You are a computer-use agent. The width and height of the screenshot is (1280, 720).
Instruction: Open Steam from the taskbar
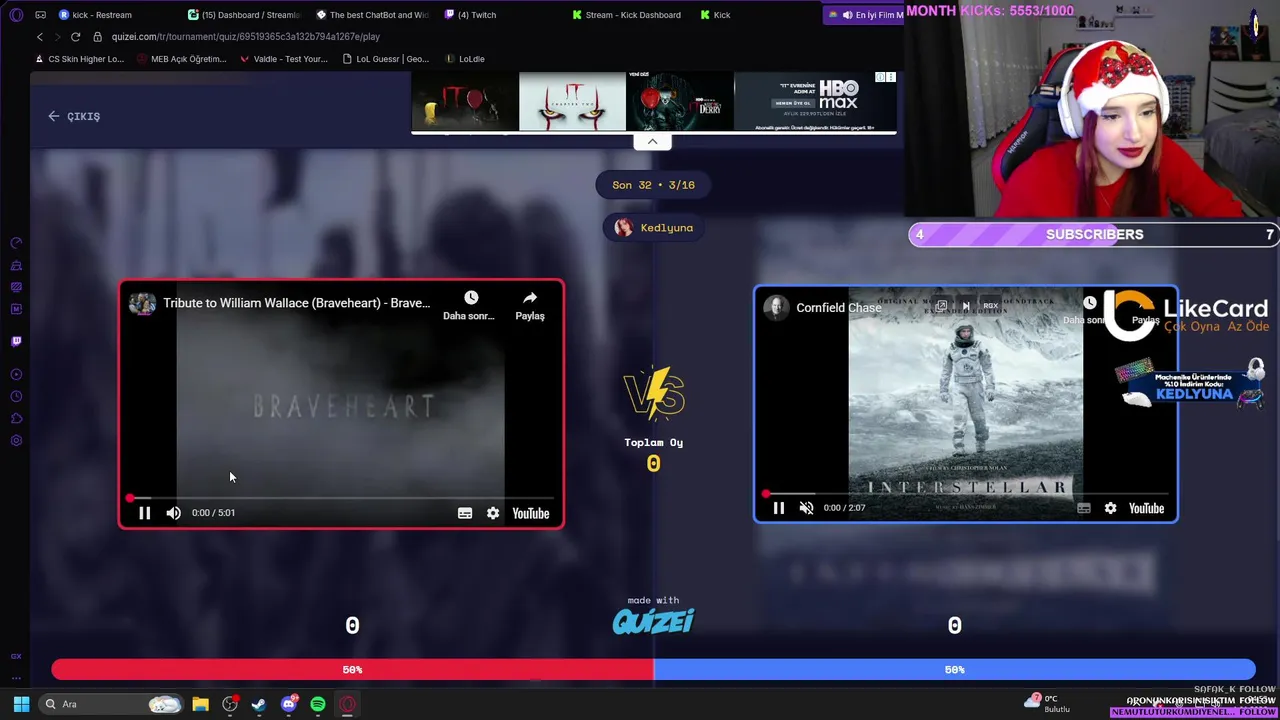(x=259, y=704)
